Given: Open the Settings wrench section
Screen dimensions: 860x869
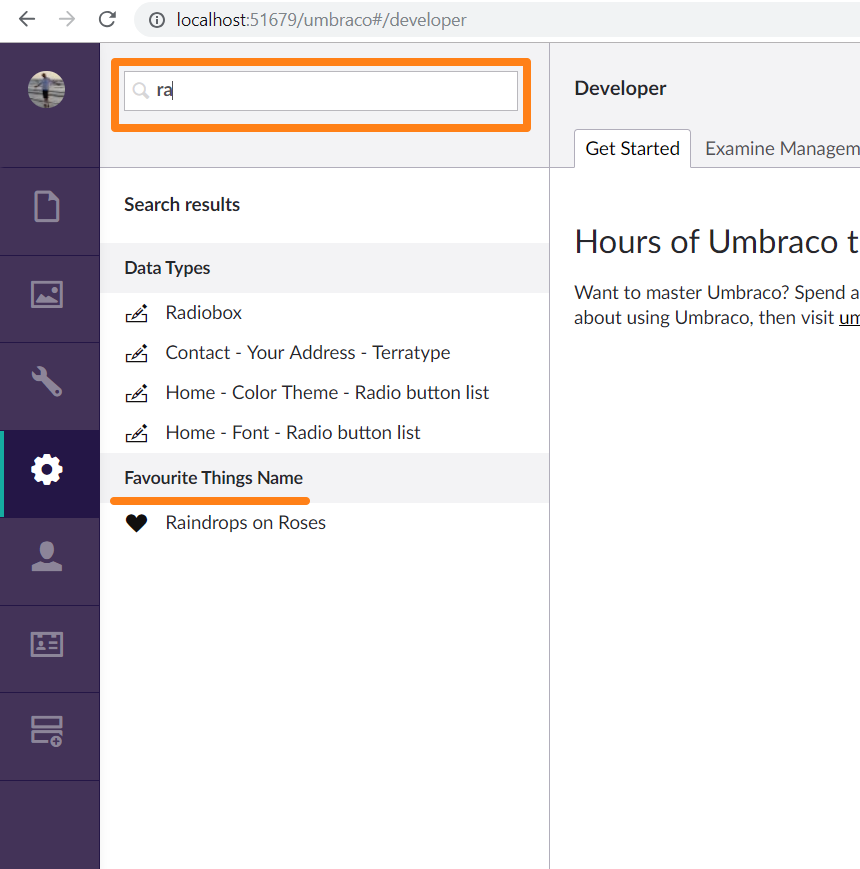Looking at the screenshot, I should 47,381.
